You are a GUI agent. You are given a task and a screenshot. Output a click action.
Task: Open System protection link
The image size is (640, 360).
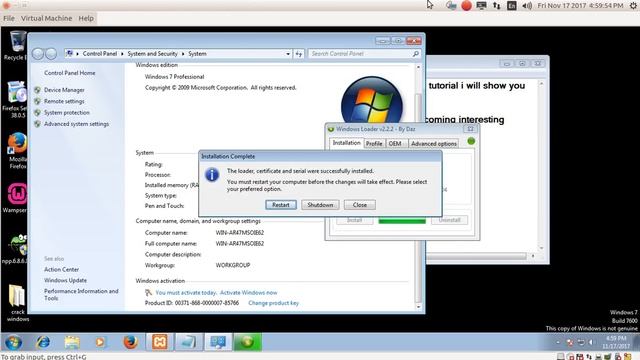67,113
